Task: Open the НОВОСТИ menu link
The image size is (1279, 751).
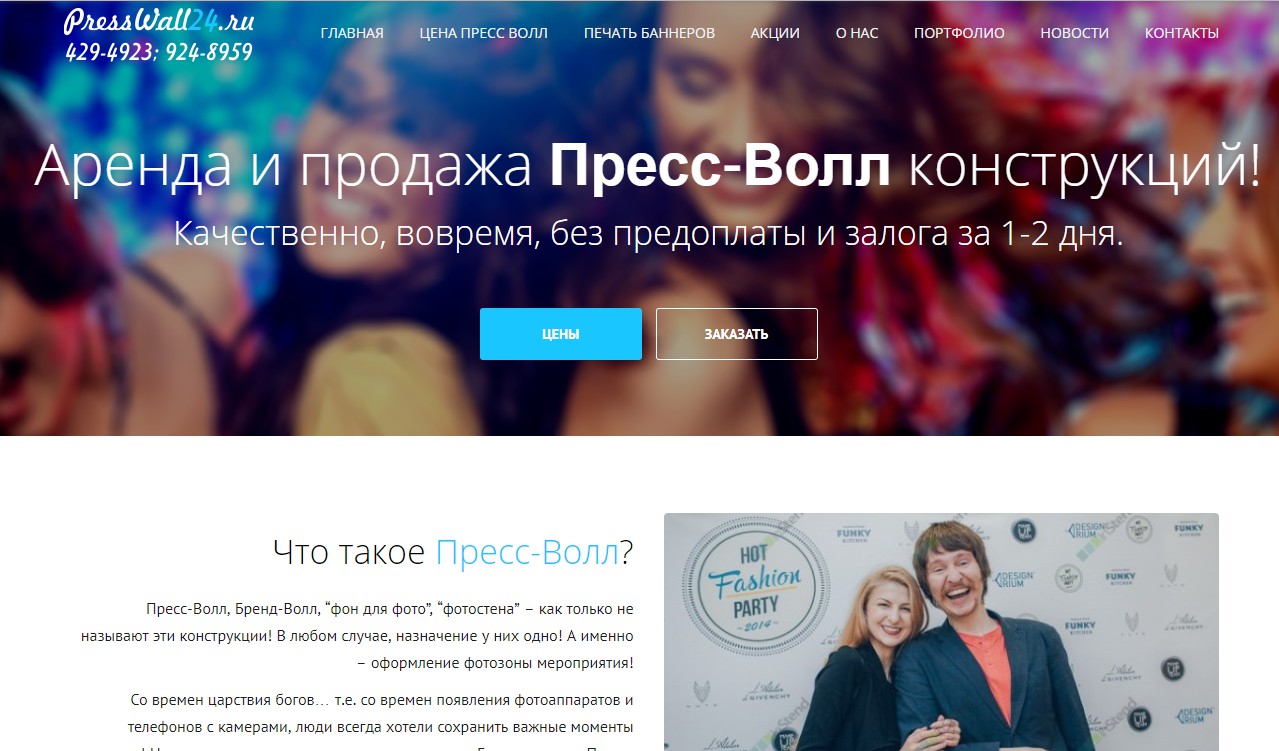Action: [x=1074, y=33]
